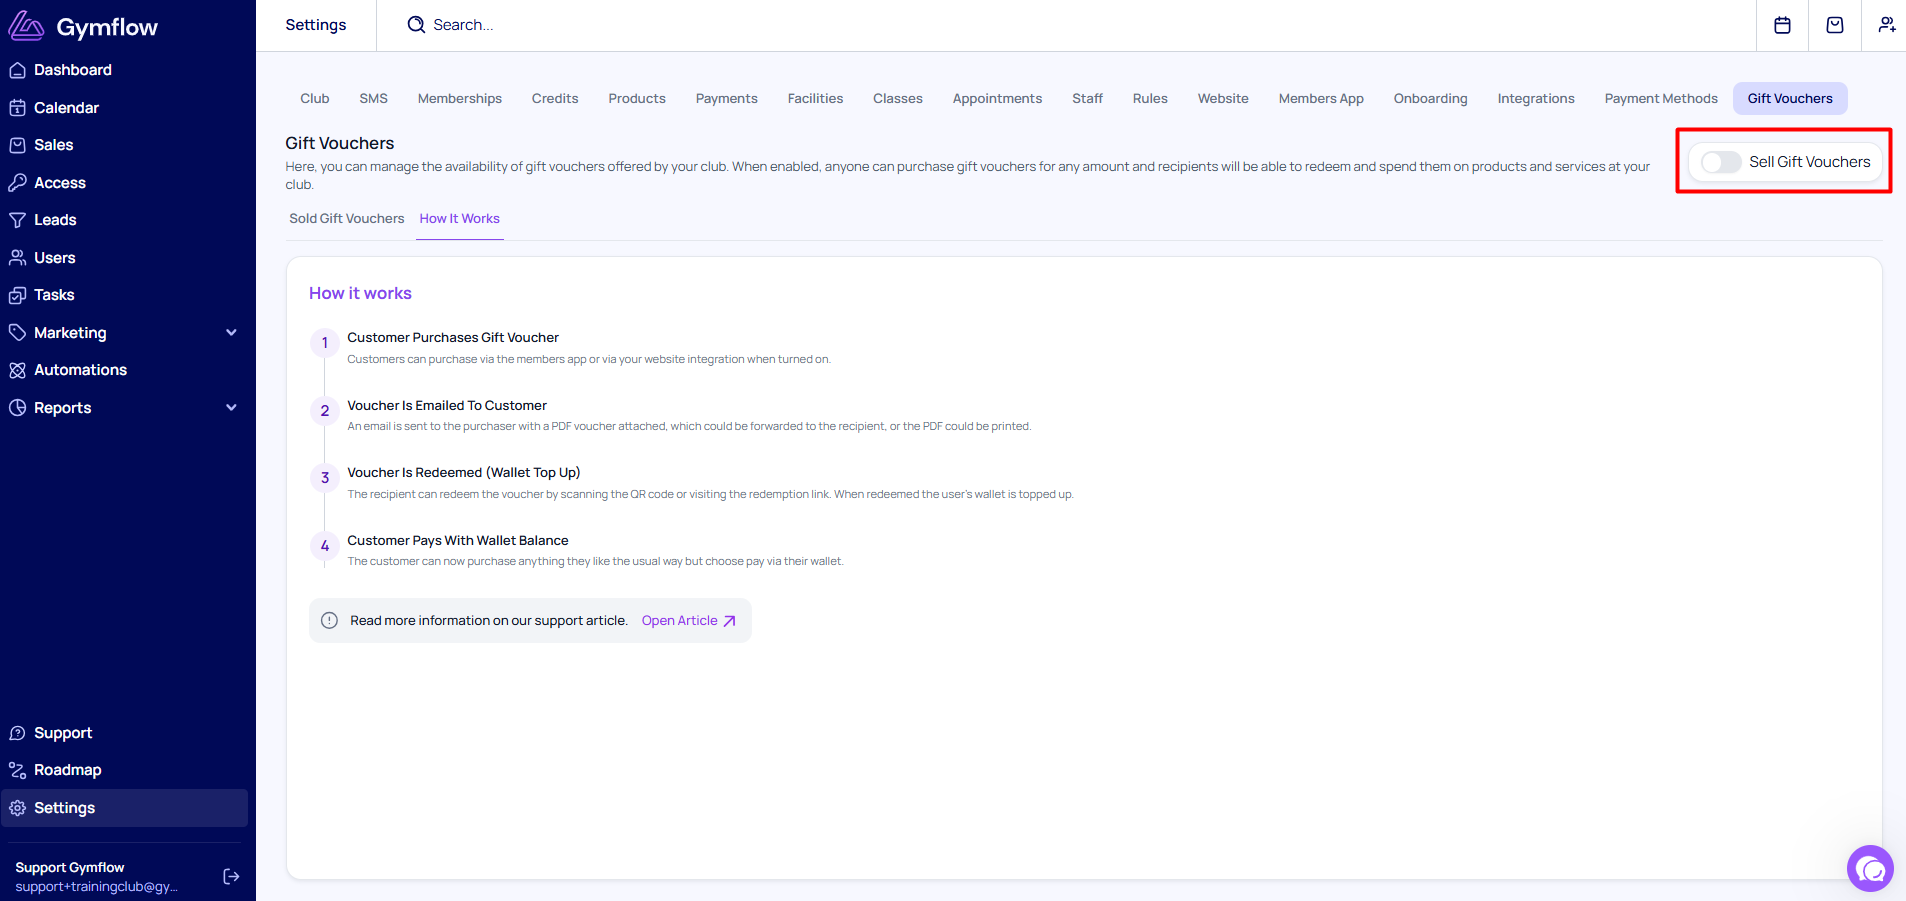Open the shopping bag icon in header

tap(1835, 25)
